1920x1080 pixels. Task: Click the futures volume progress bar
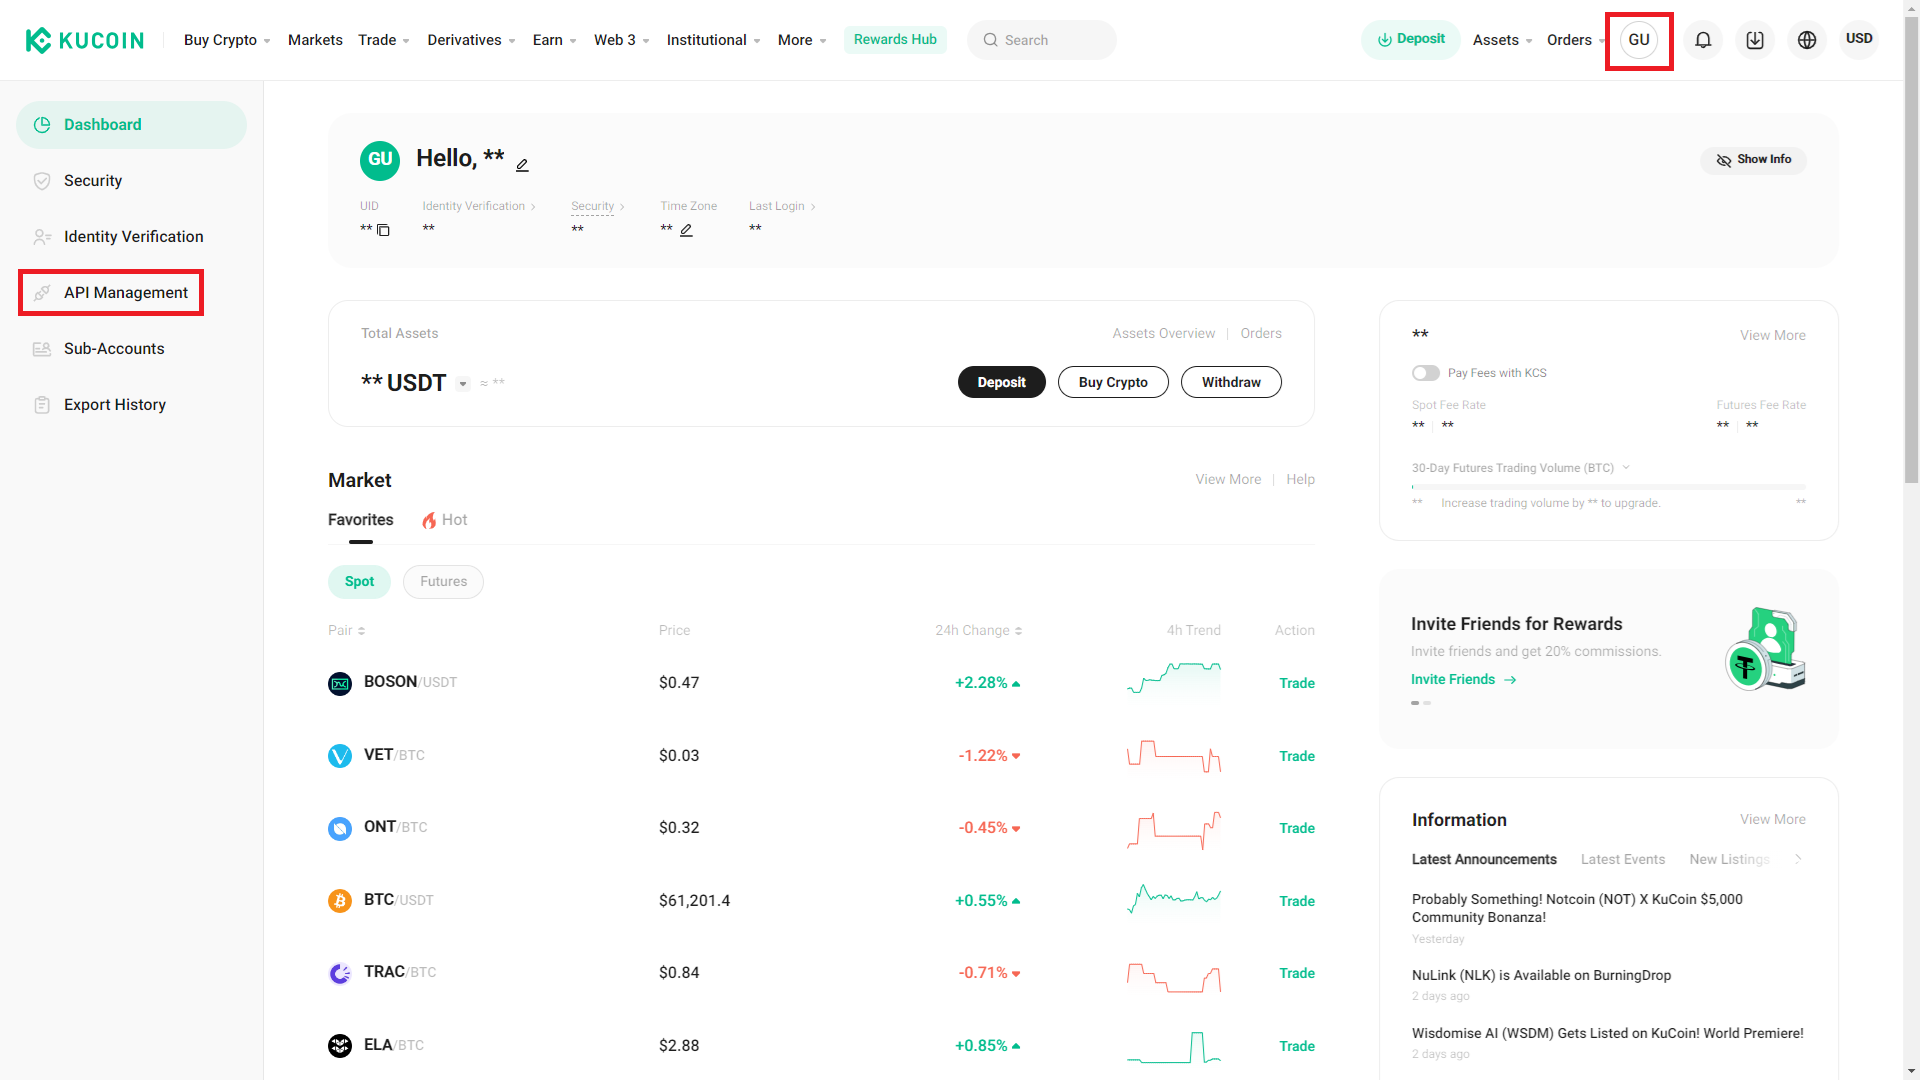[x=1608, y=487]
